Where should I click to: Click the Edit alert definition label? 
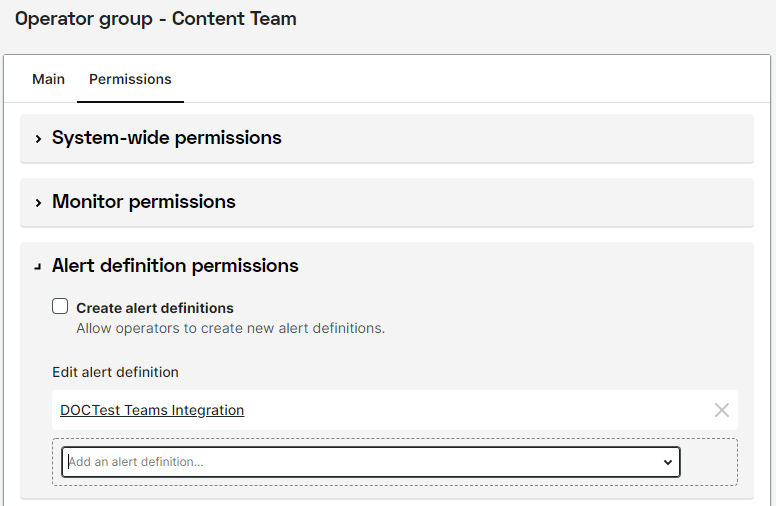point(115,372)
